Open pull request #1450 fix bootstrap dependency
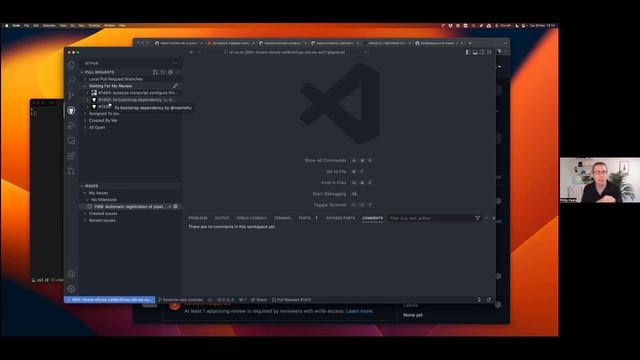 click(x=131, y=100)
